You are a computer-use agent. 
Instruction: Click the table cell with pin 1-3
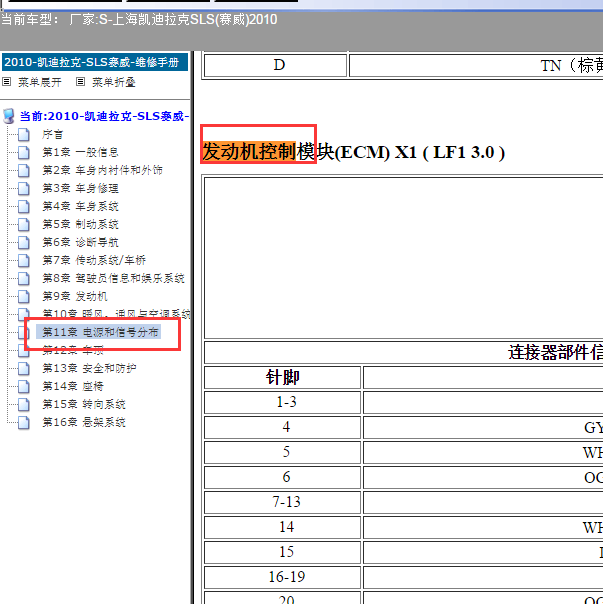(282, 402)
